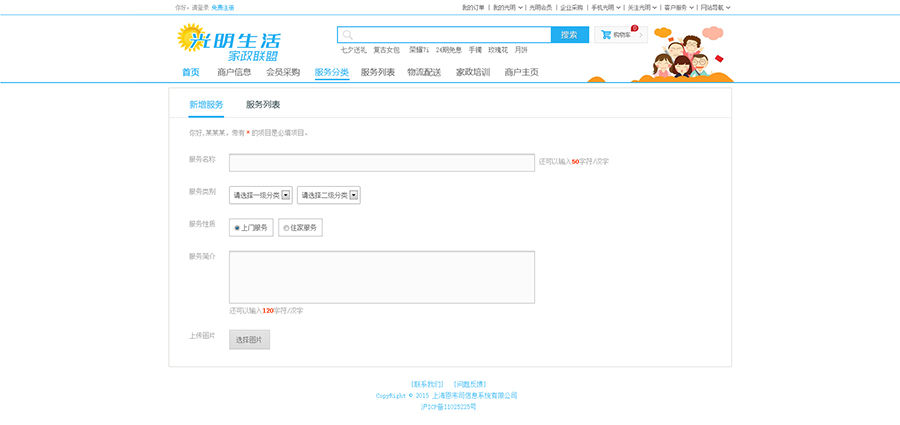Open the 请选择一级分类 dropdown
Screen dimensions: 900x425
point(260,195)
